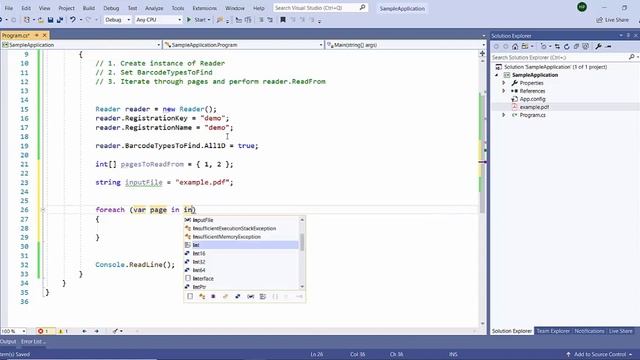This screenshot has height=360, width=640.
Task: Click the Switch Views icon in Solution Explorer
Action: pyautogui.click(x=525, y=47)
